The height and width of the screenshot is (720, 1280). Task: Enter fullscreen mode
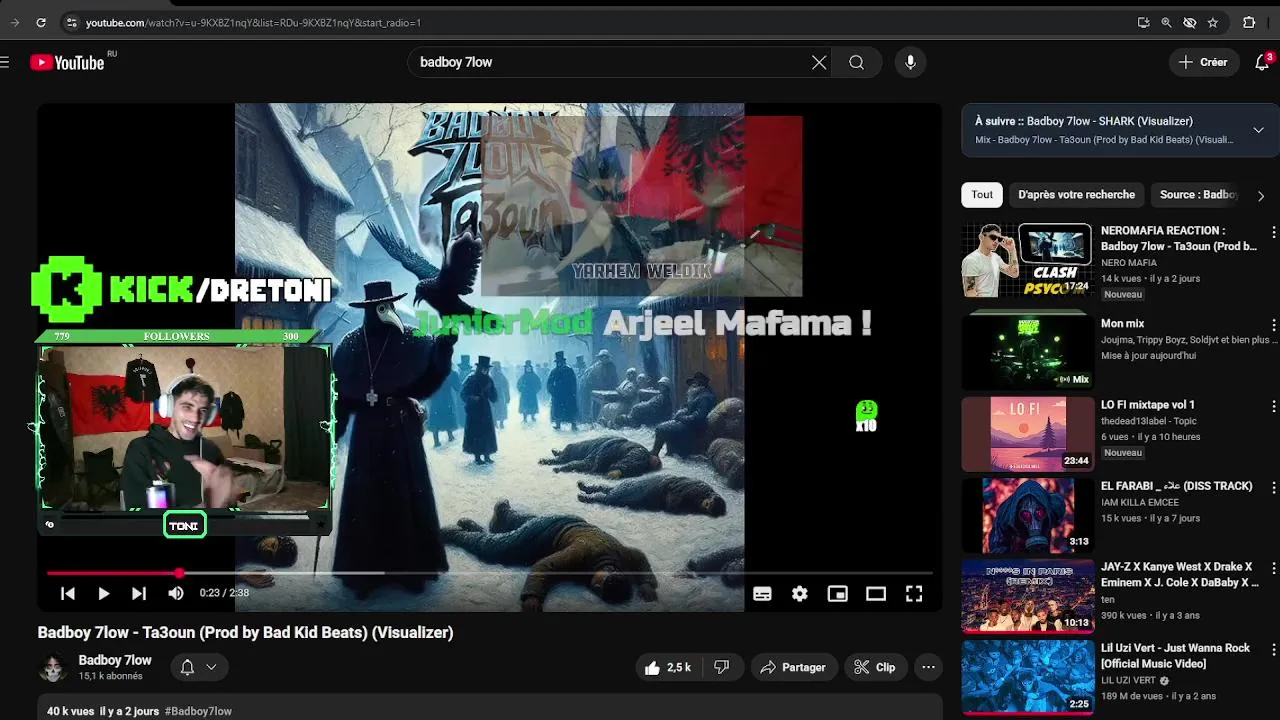pos(914,594)
